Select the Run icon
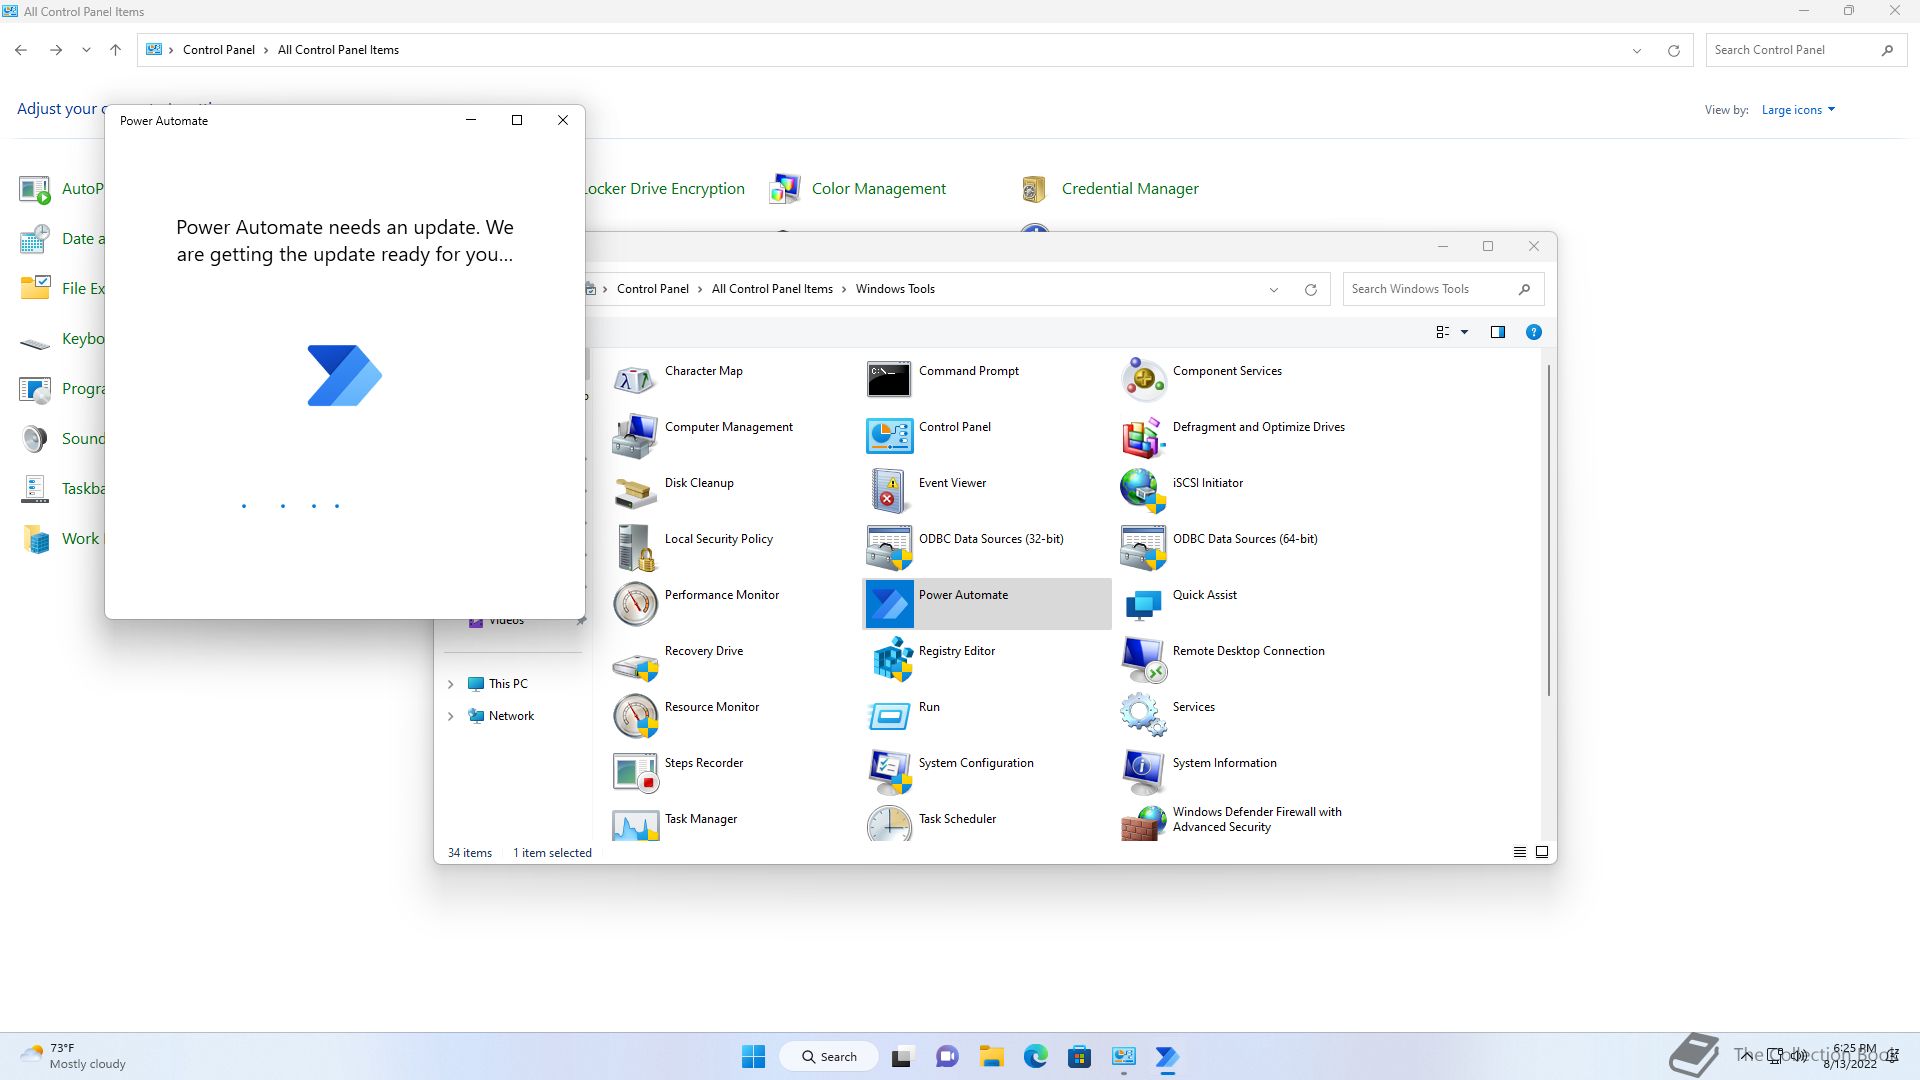The height and width of the screenshot is (1080, 1920). (889, 715)
